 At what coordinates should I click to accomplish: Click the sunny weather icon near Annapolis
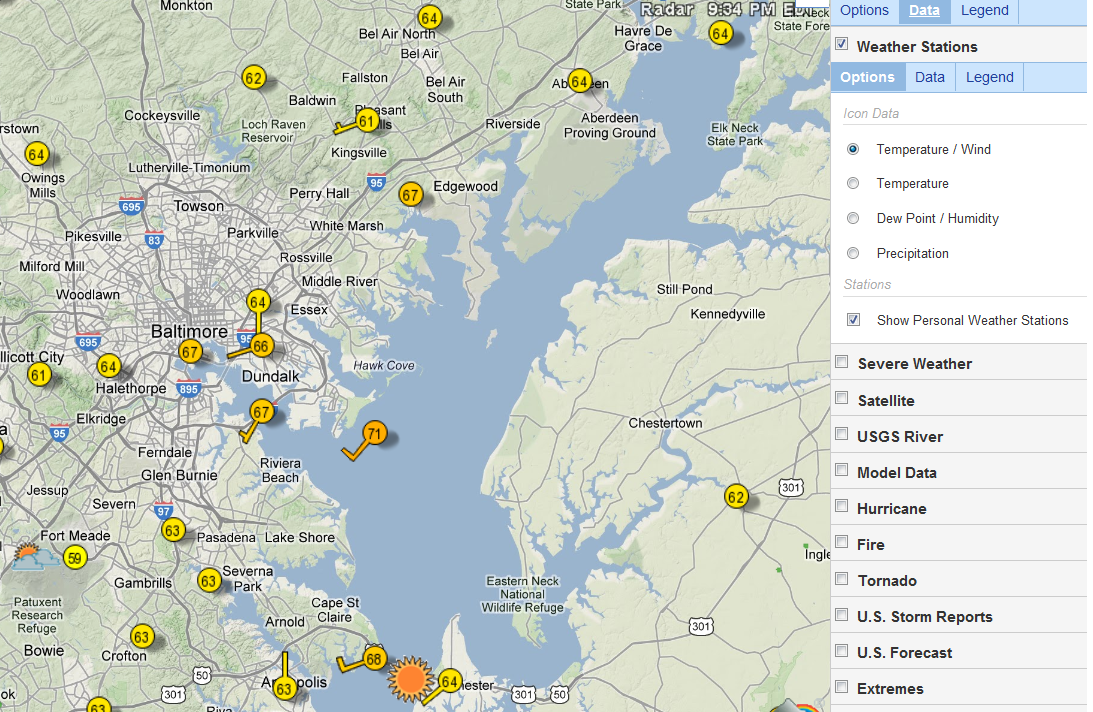412,677
